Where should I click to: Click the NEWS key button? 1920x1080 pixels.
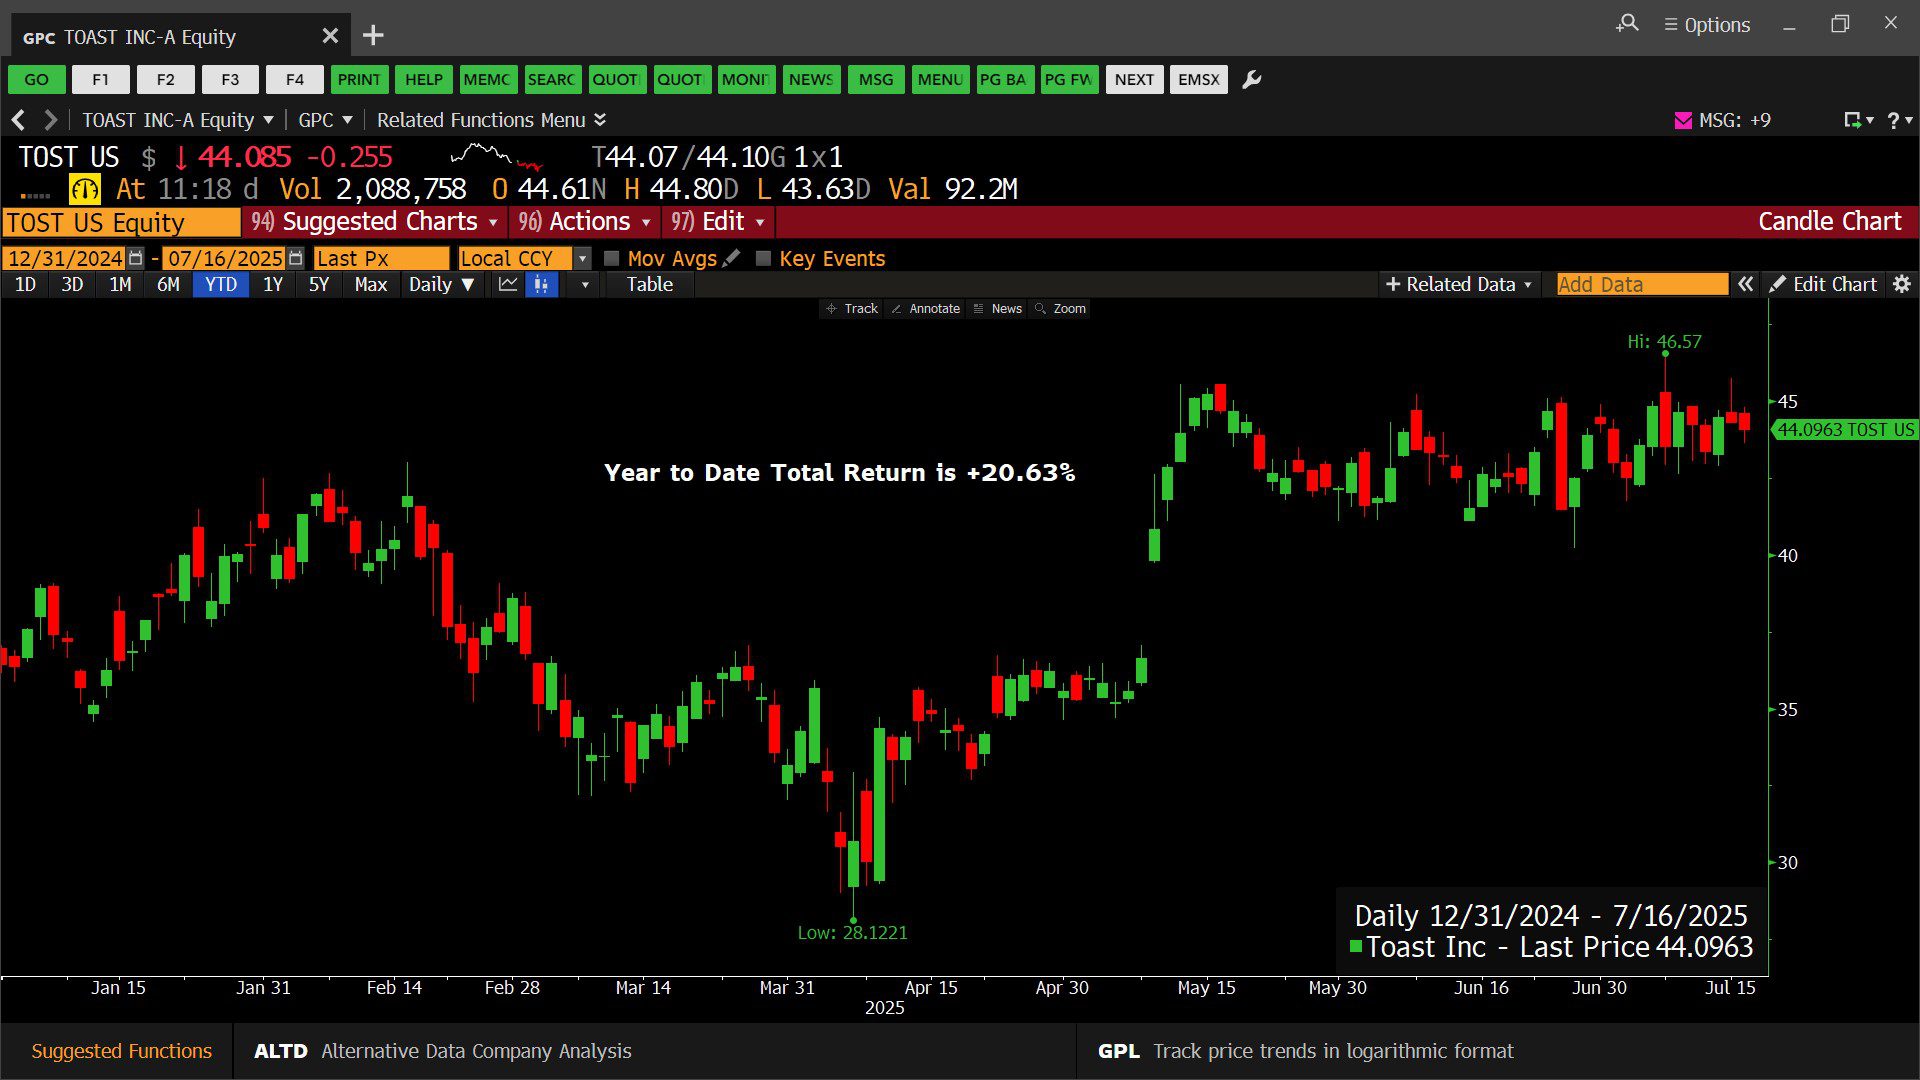point(811,80)
